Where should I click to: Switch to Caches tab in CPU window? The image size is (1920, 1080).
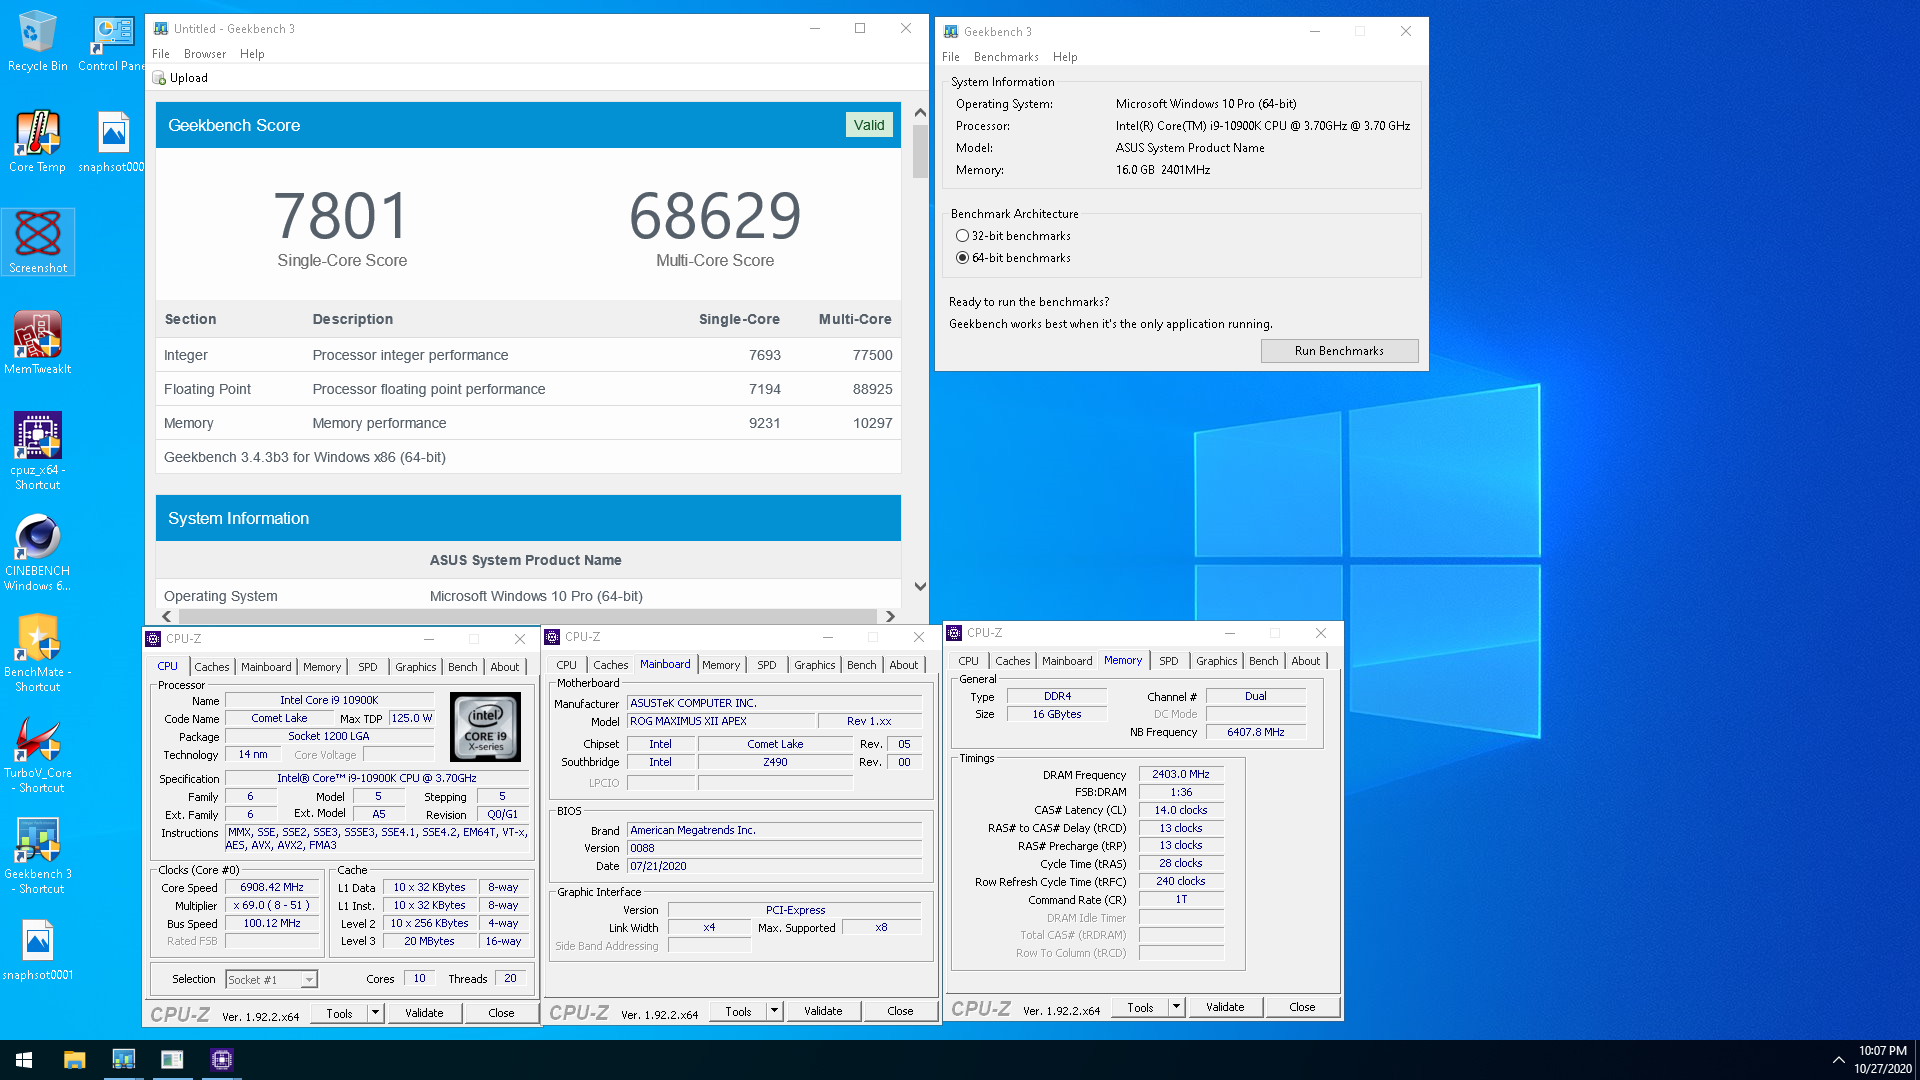[212, 667]
